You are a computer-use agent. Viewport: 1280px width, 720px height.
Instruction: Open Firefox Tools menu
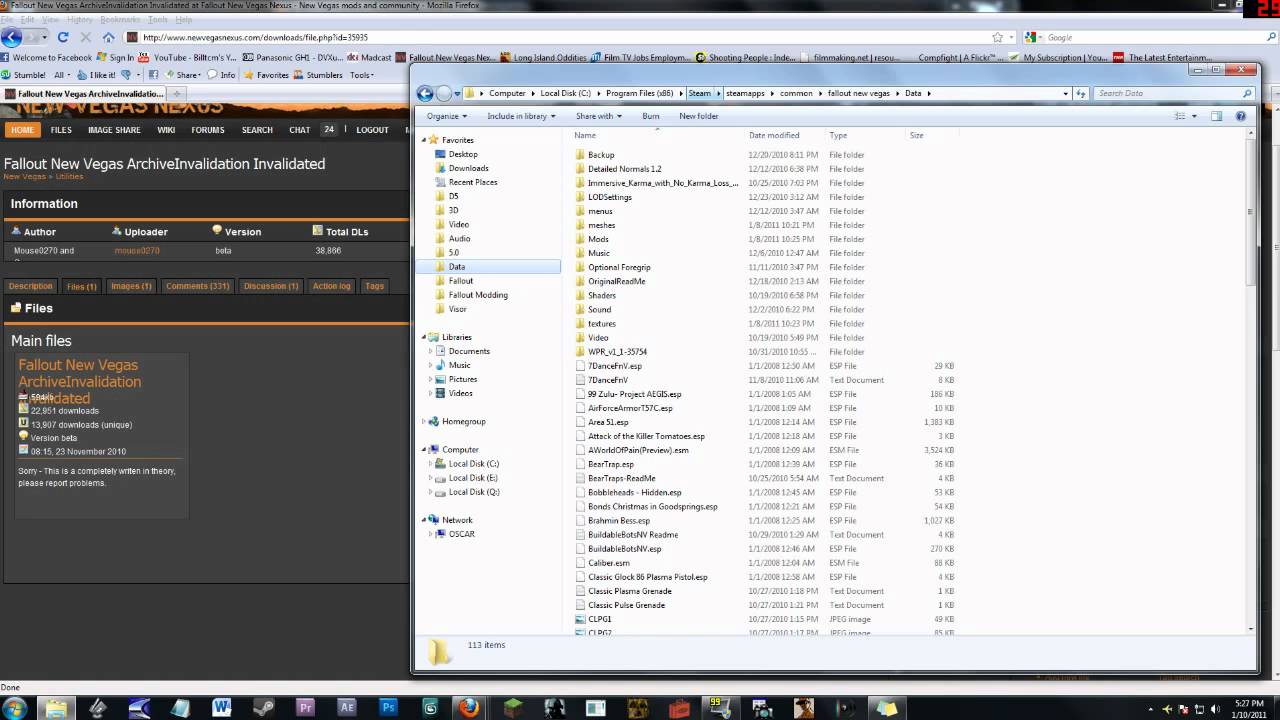point(158,19)
